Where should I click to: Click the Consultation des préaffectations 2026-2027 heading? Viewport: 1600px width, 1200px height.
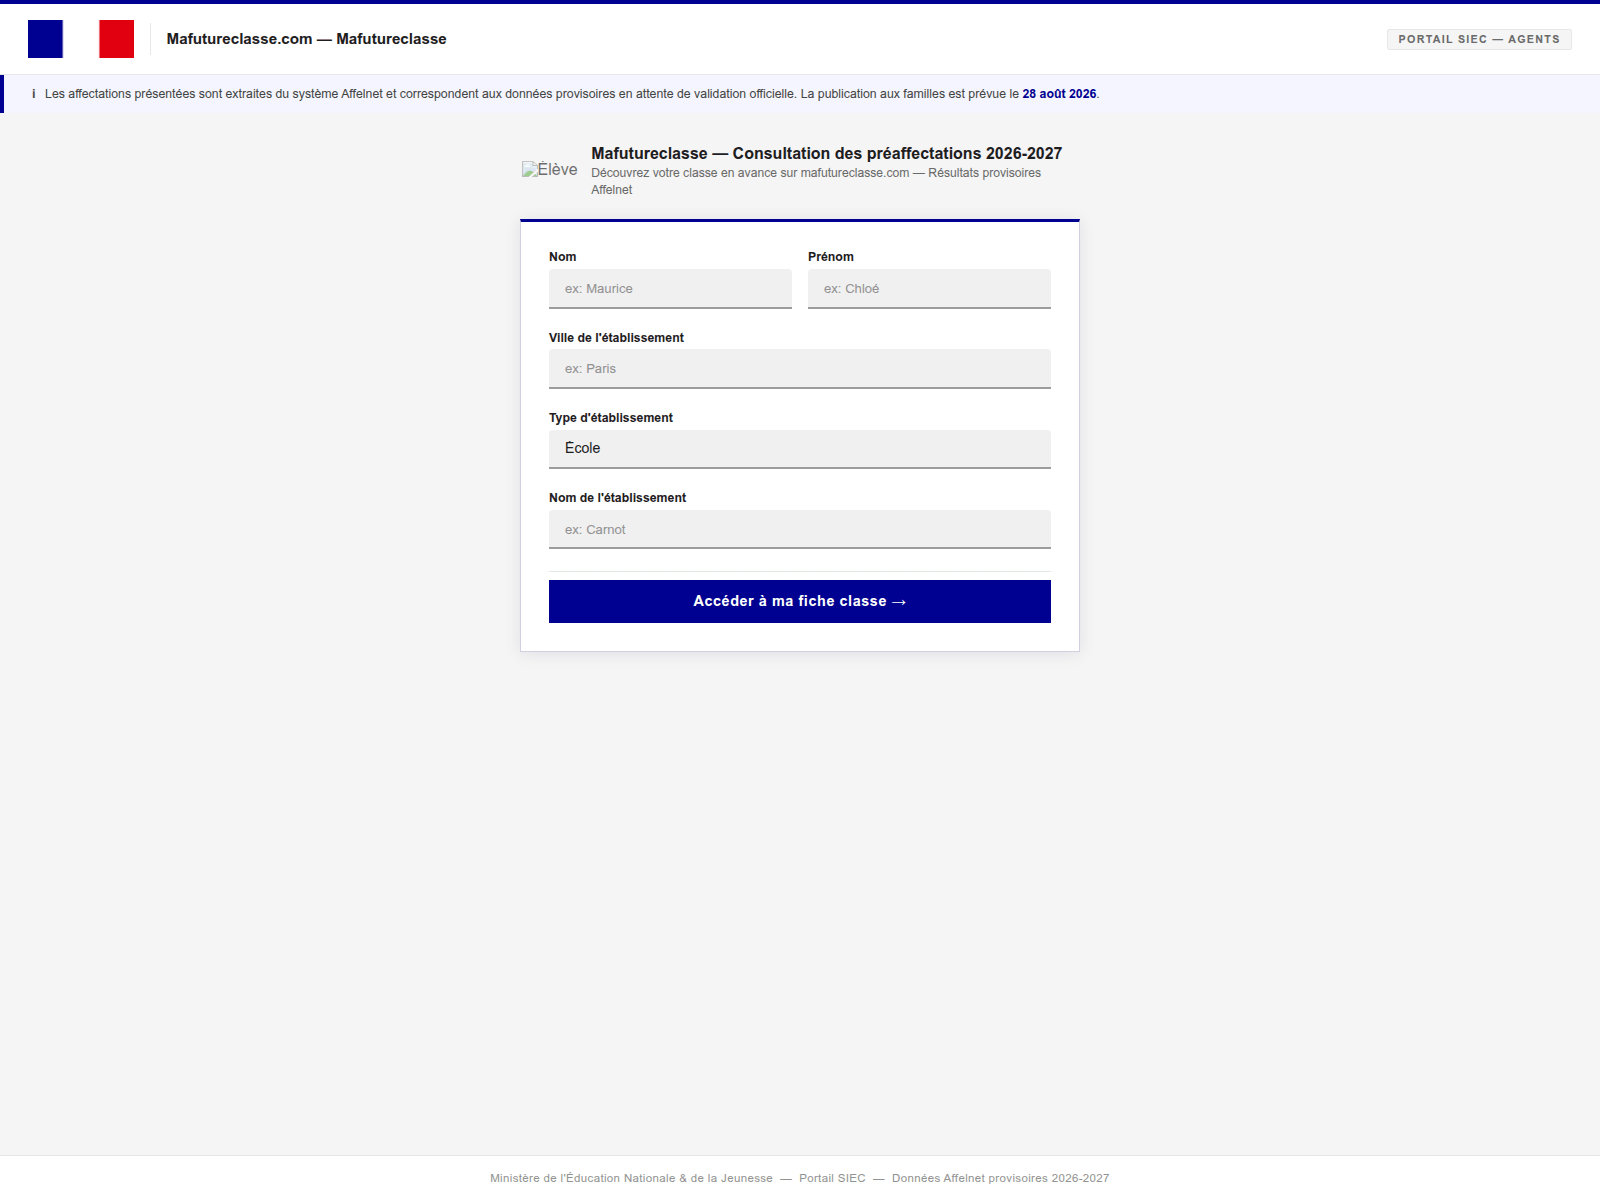826,153
